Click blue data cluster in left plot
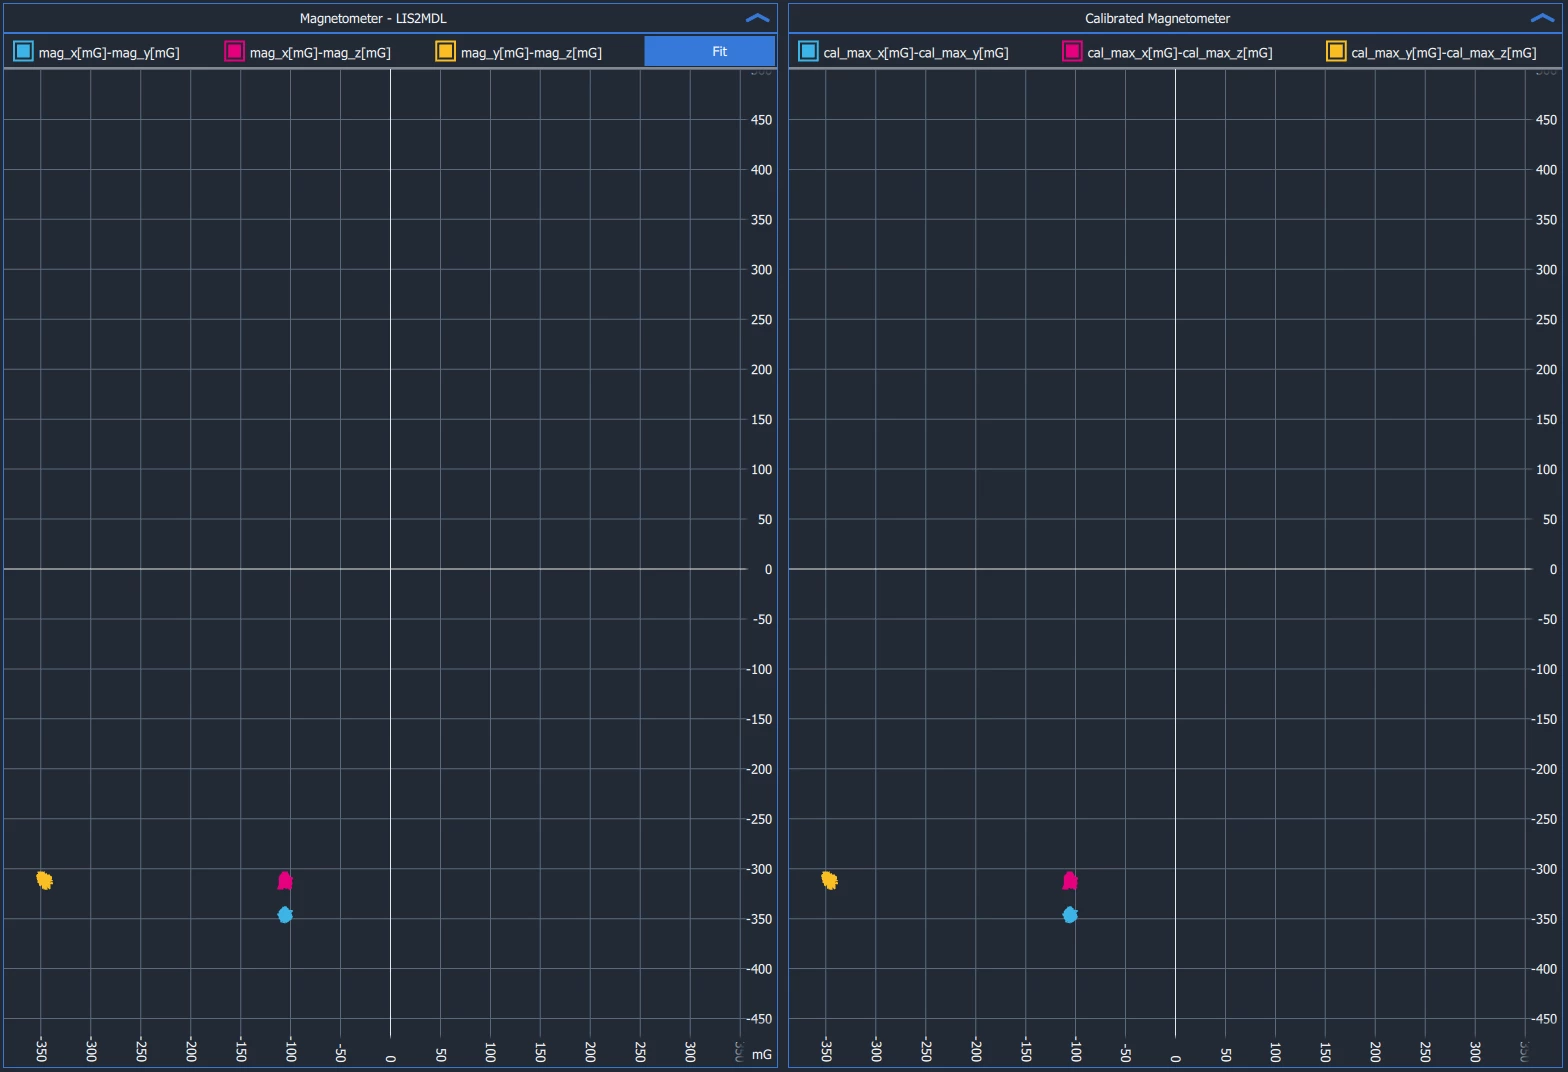This screenshot has height=1072, width=1568. (x=285, y=915)
